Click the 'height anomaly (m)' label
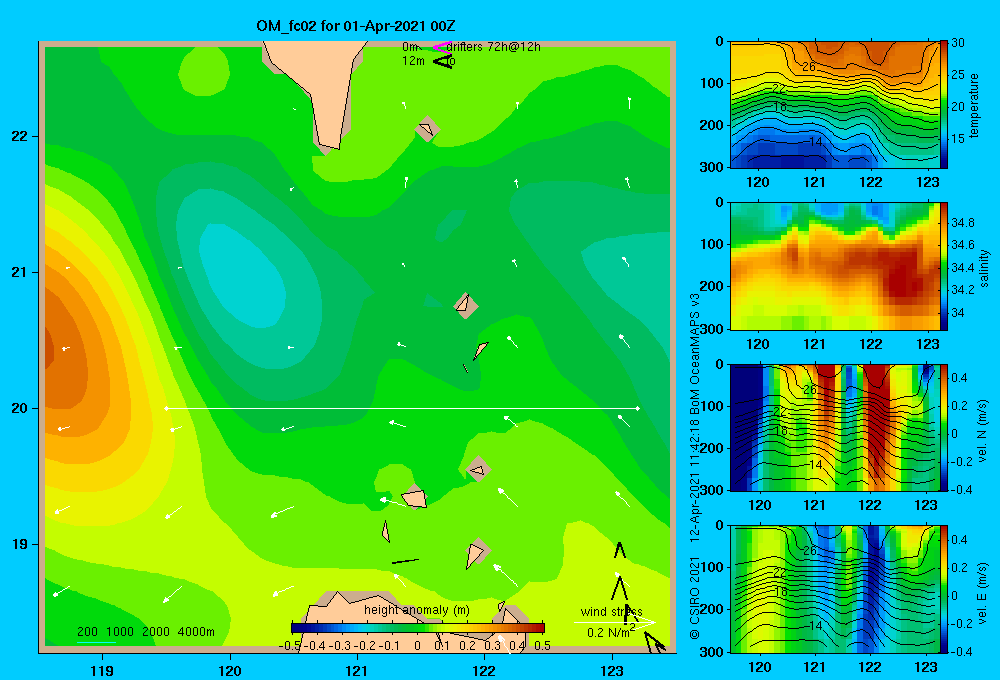This screenshot has width=1000, height=680. [416, 610]
